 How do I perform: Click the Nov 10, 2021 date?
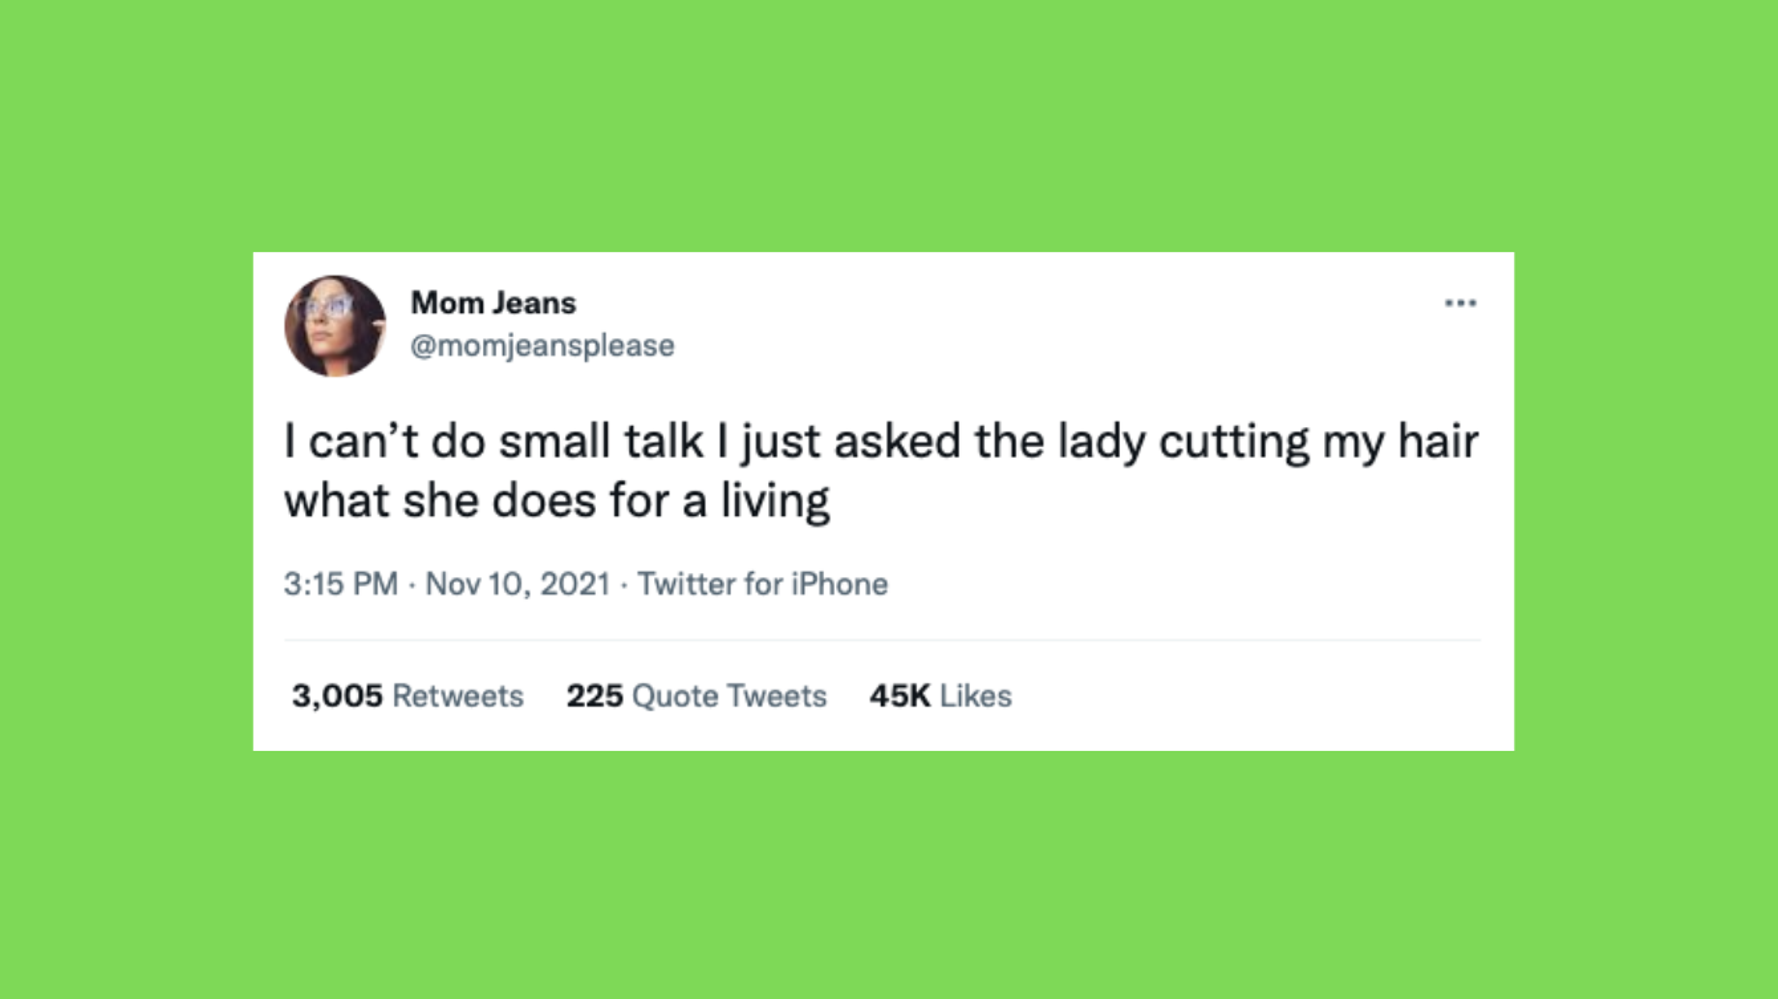517,584
